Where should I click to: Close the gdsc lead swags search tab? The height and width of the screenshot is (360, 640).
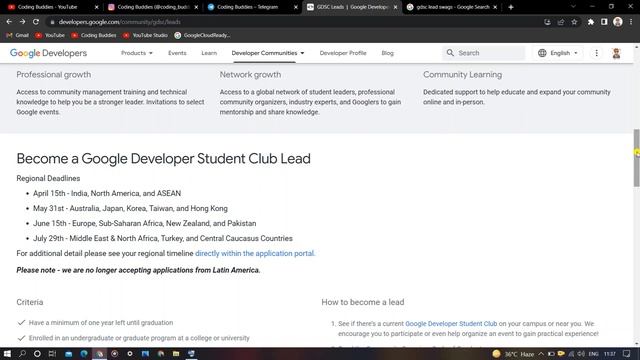(x=495, y=7)
